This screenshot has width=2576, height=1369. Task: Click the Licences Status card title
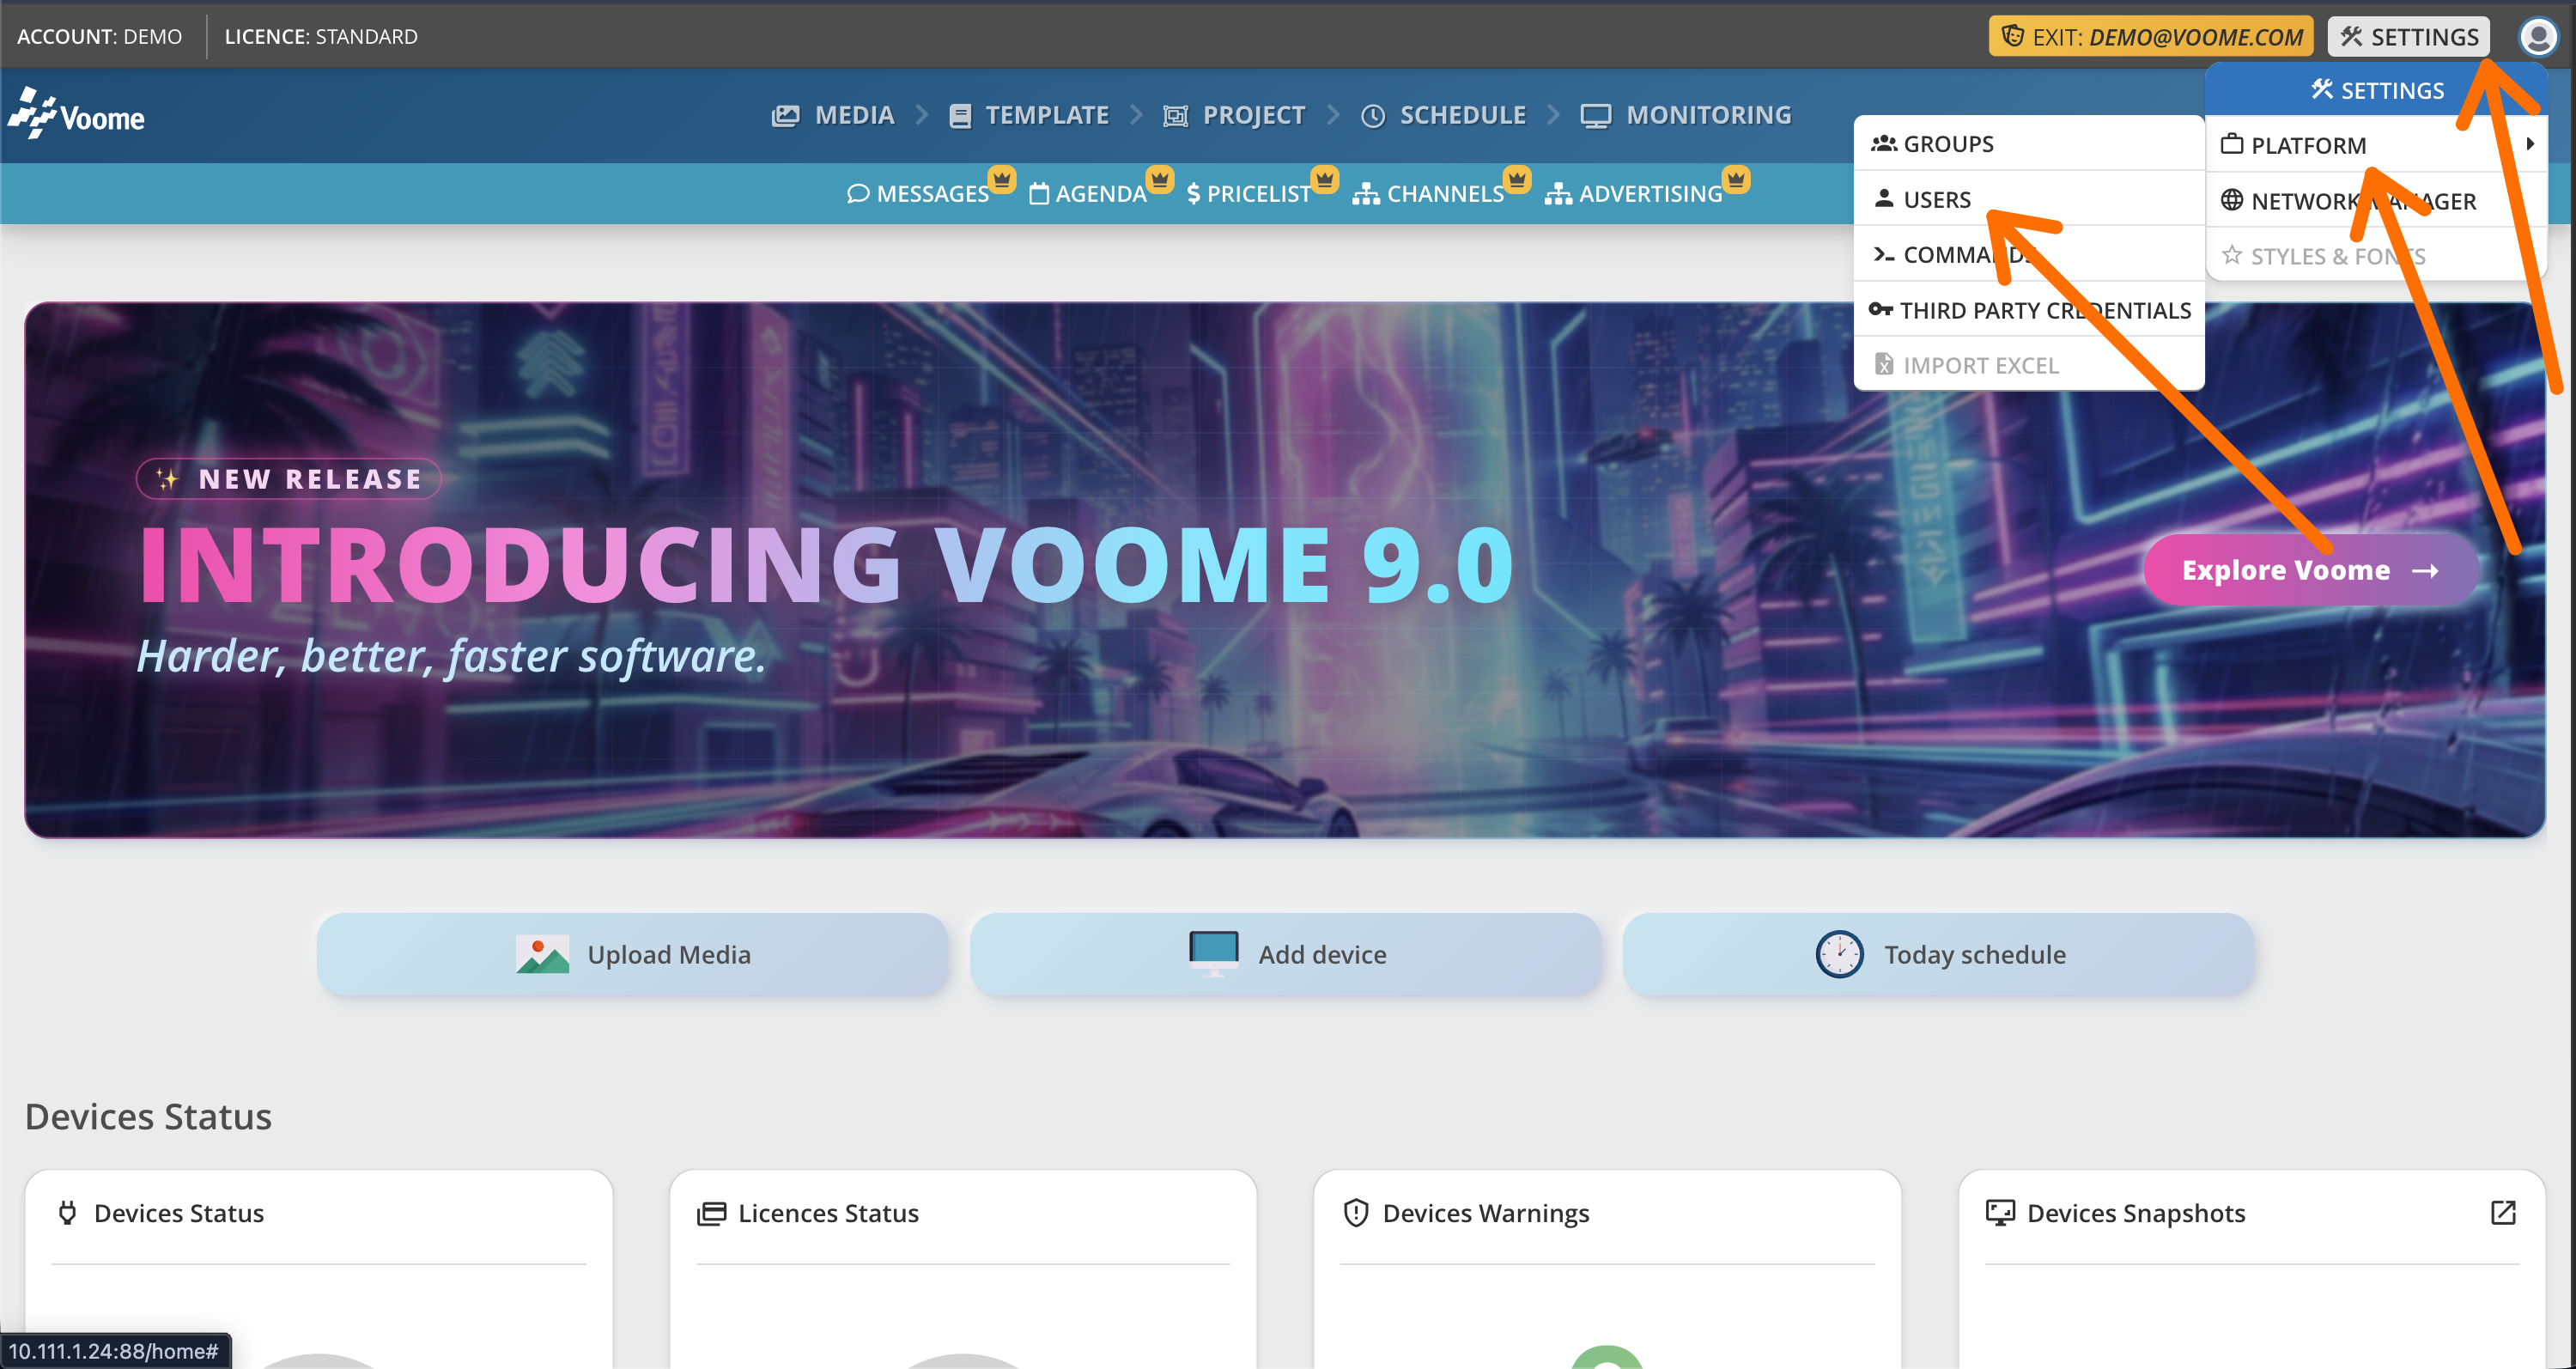tap(828, 1213)
